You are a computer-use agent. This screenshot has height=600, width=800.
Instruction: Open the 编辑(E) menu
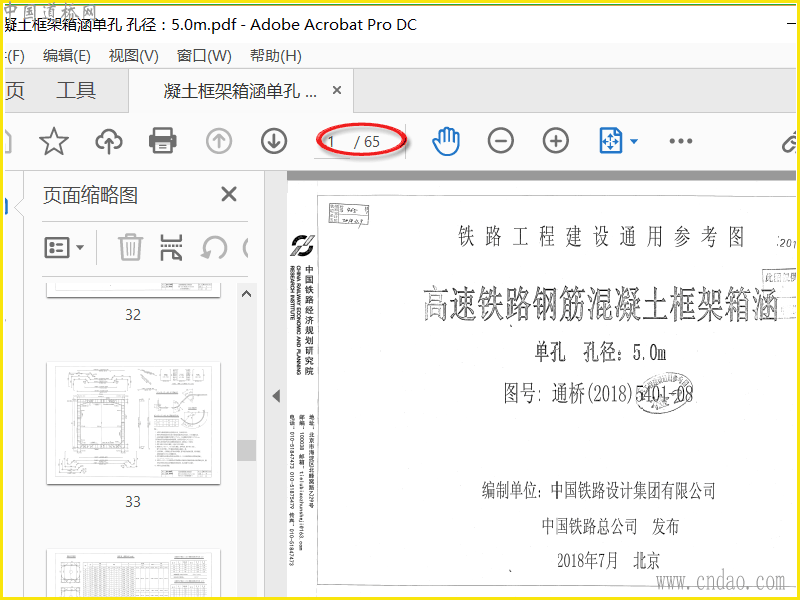coord(67,56)
